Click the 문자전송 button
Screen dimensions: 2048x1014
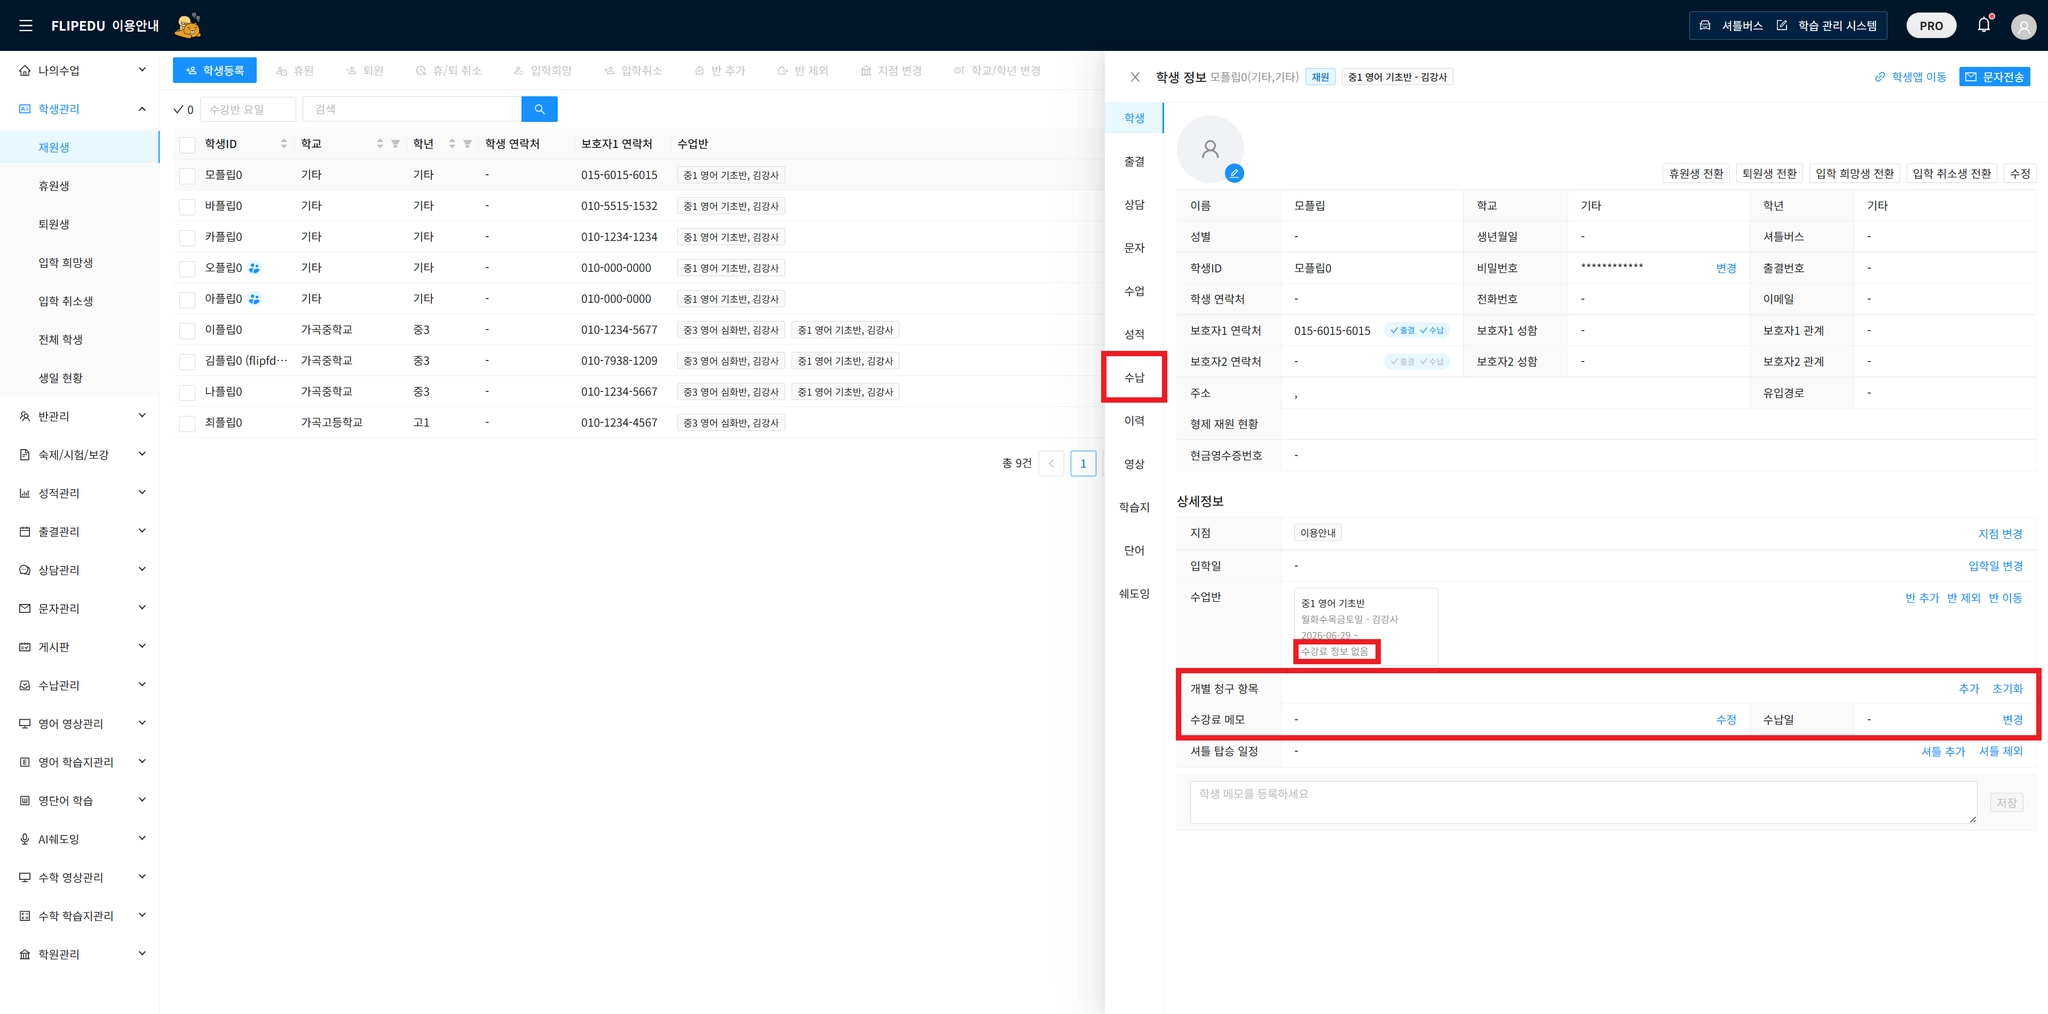coord(1994,77)
